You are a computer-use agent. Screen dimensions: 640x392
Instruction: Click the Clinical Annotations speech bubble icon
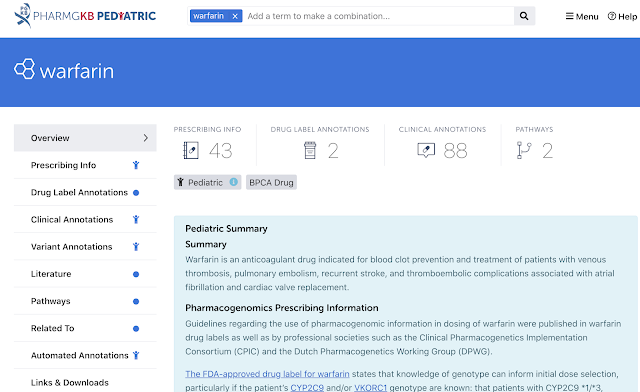pos(426,150)
